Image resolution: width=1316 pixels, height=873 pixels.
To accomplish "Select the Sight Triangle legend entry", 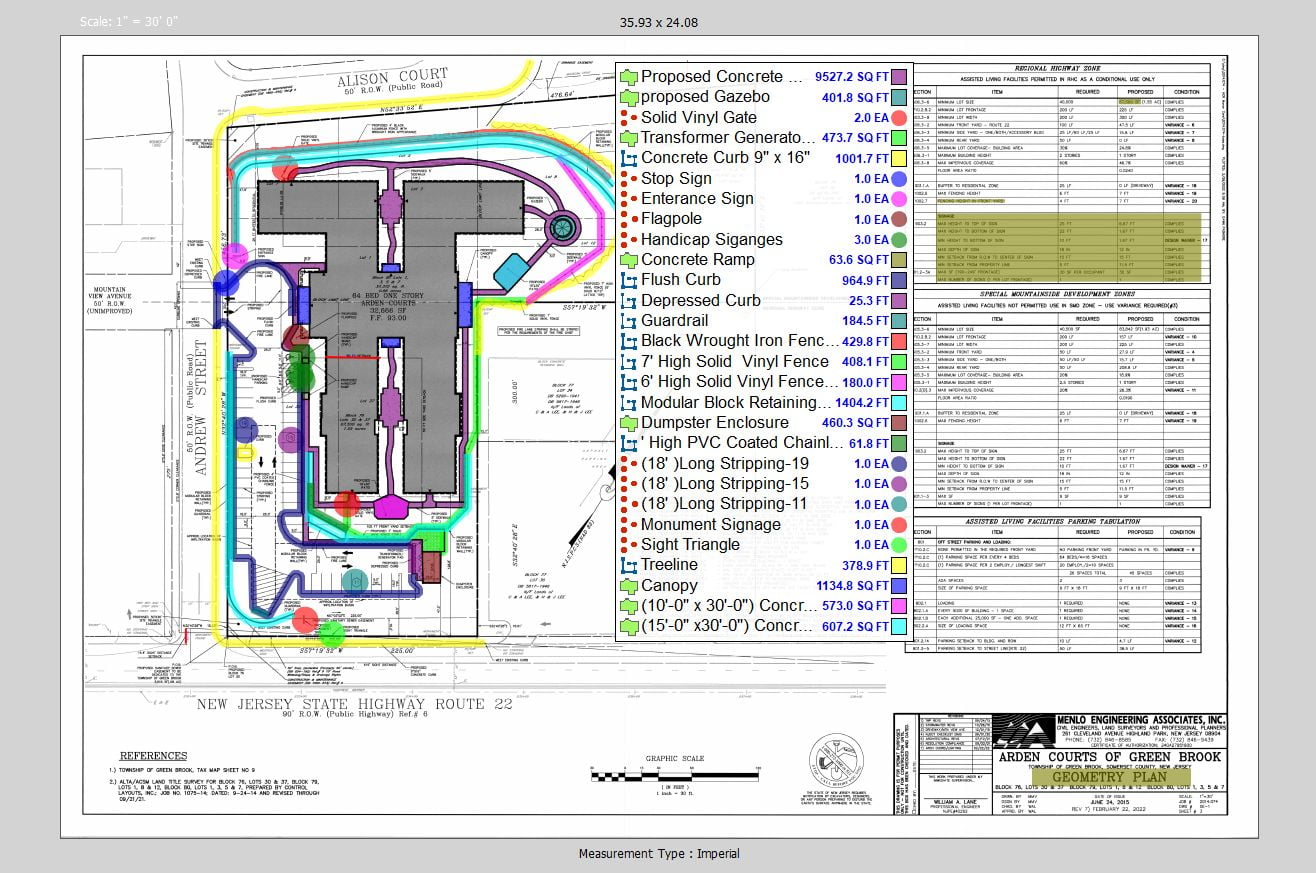I will click(x=690, y=545).
